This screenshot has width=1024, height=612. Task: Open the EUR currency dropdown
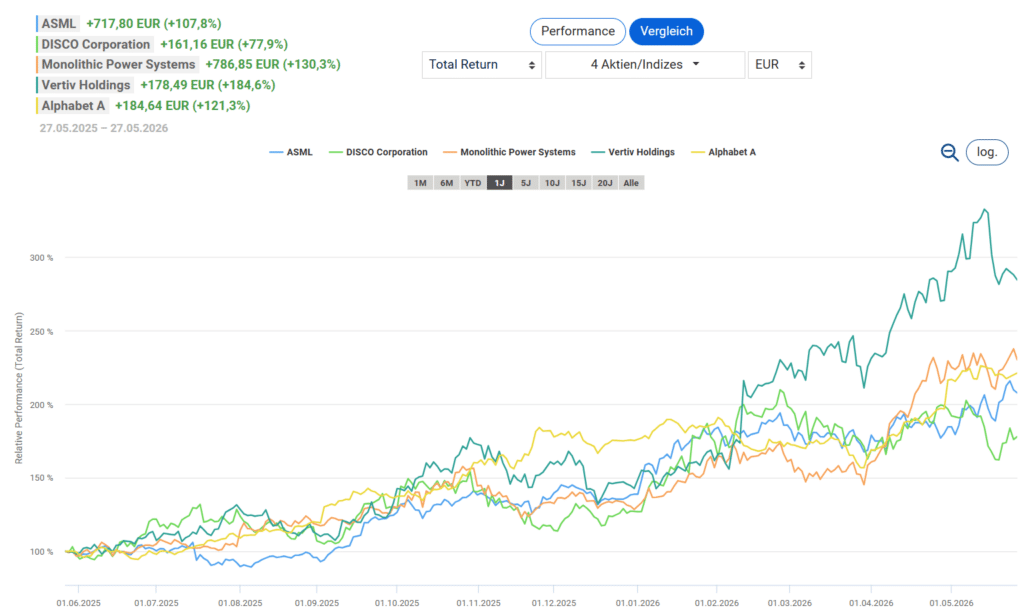(780, 65)
